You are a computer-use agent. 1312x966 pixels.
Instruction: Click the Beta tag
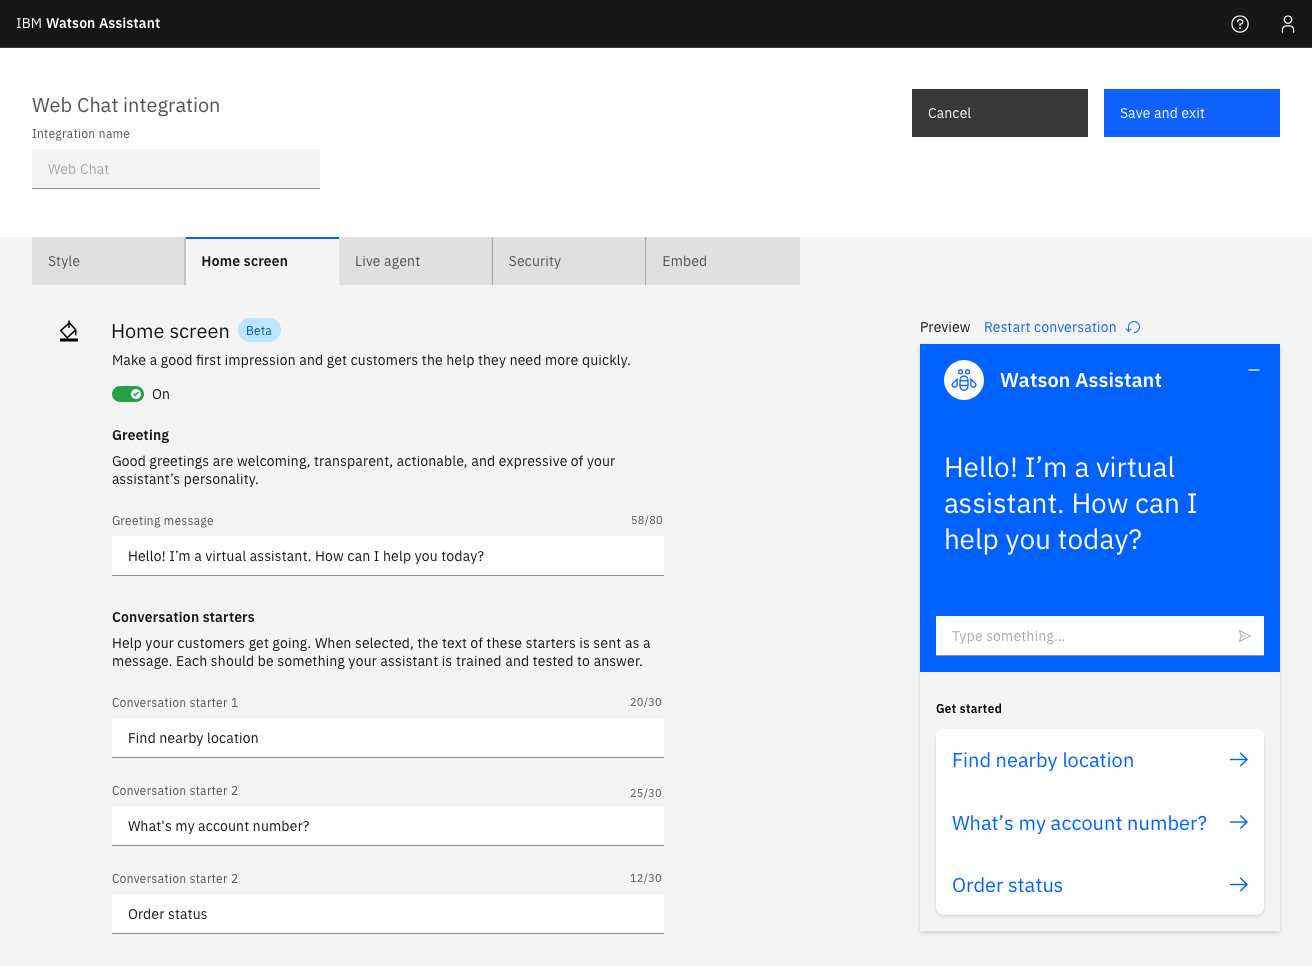(x=259, y=331)
